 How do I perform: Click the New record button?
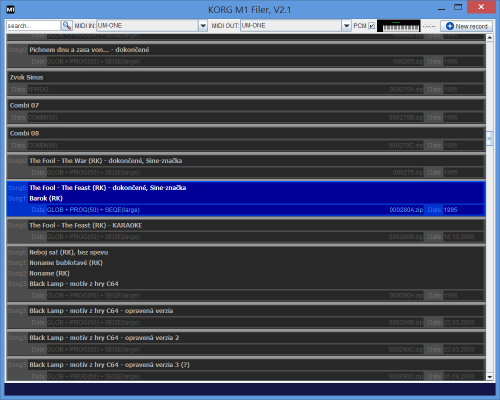coord(466,26)
